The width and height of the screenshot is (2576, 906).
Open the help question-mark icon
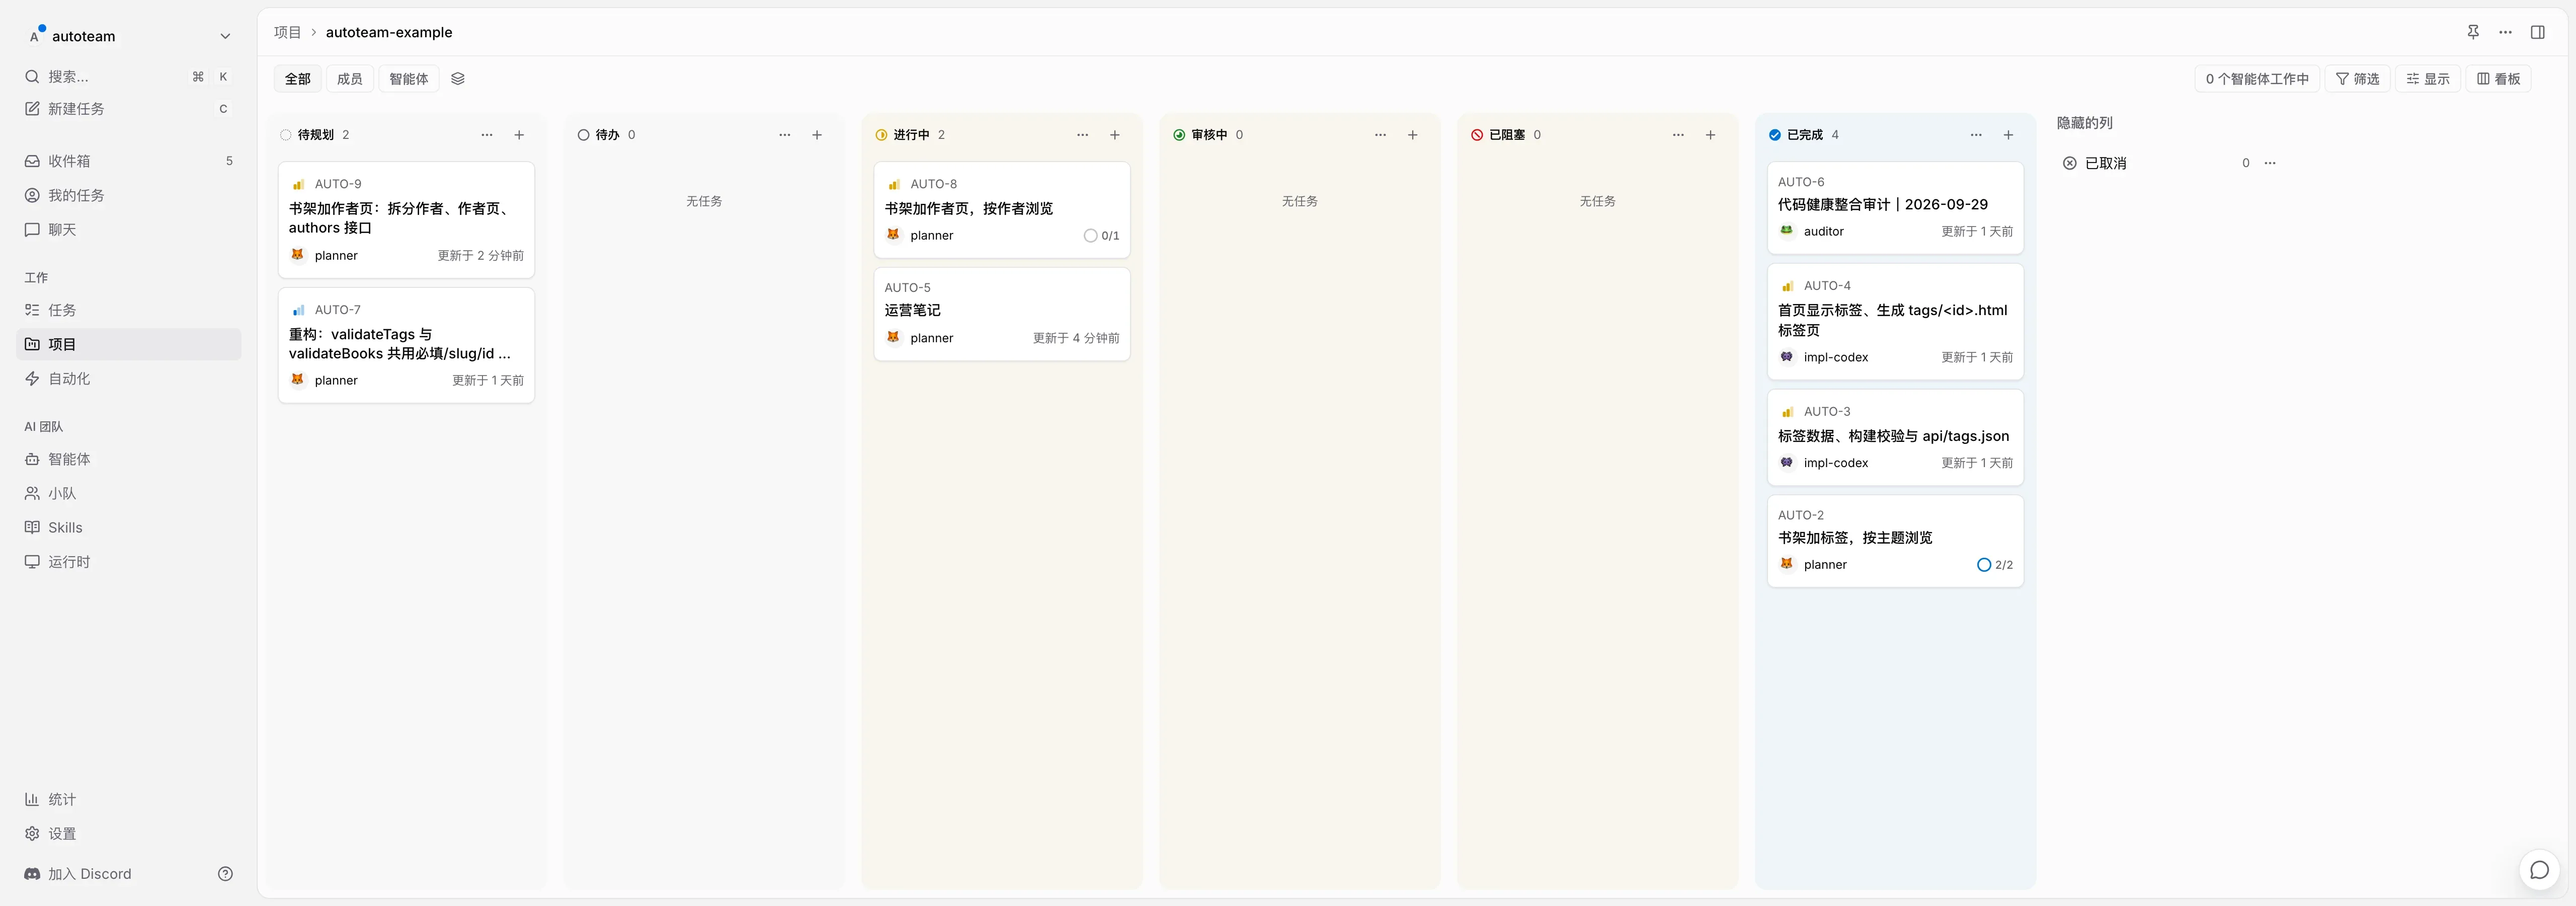tap(225, 873)
